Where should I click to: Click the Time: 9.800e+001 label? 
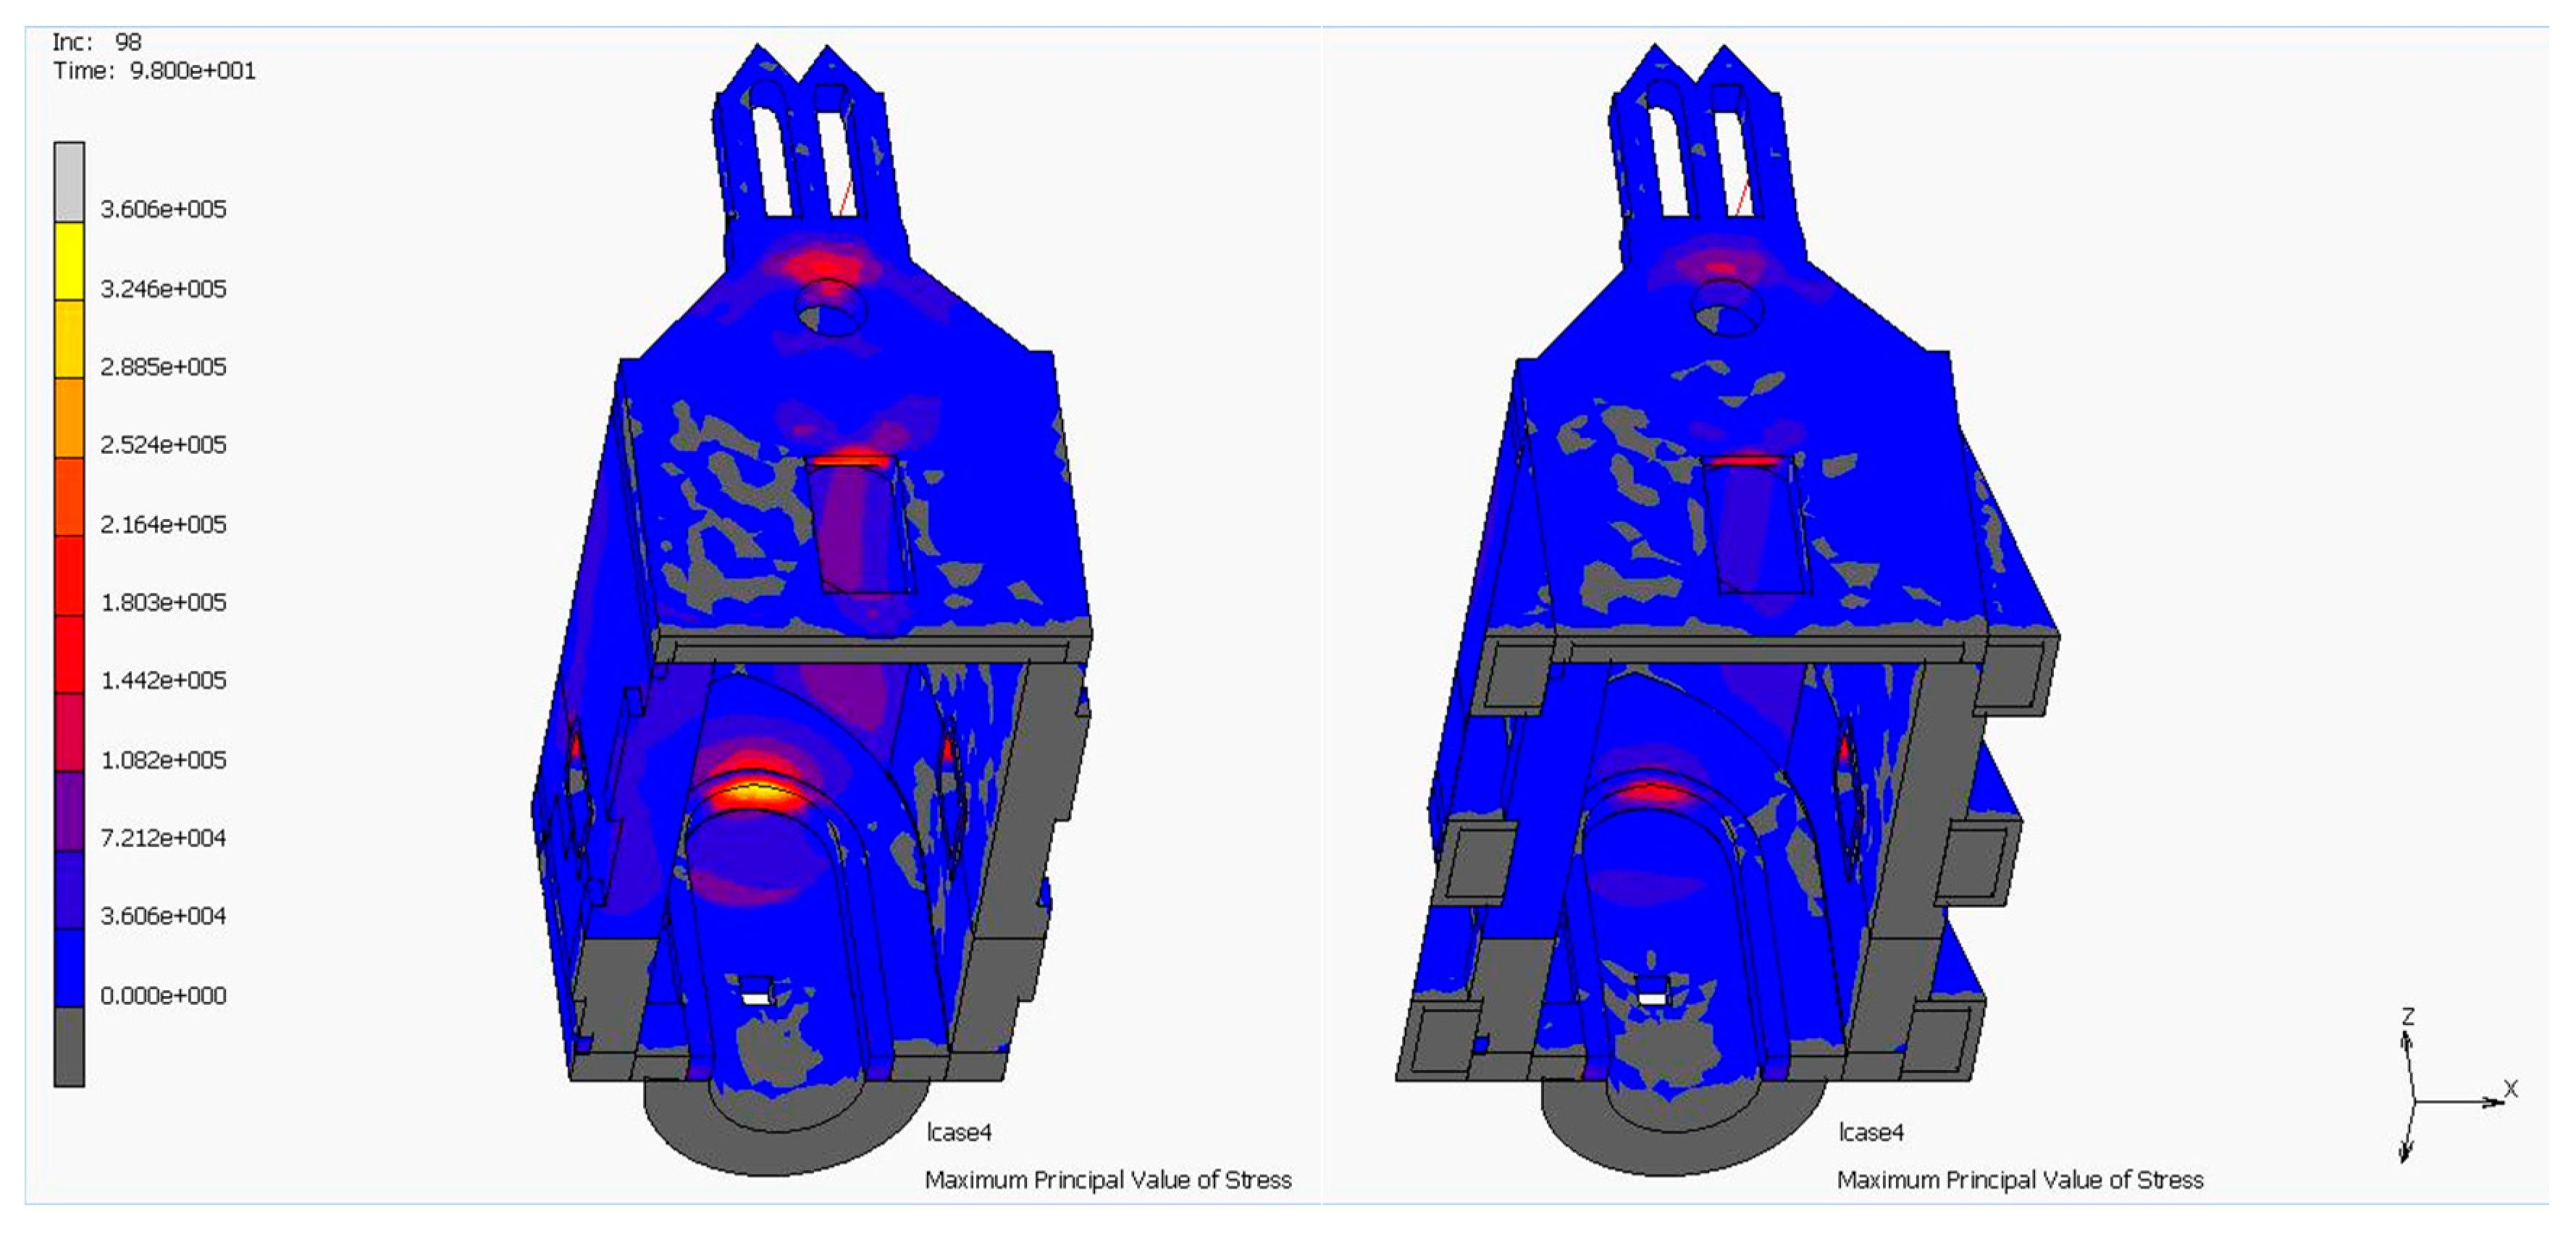pos(155,71)
